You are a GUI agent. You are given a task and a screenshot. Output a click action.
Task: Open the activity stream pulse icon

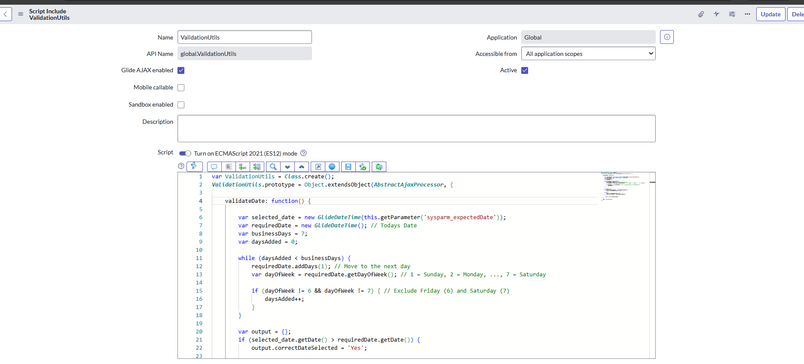[716, 14]
